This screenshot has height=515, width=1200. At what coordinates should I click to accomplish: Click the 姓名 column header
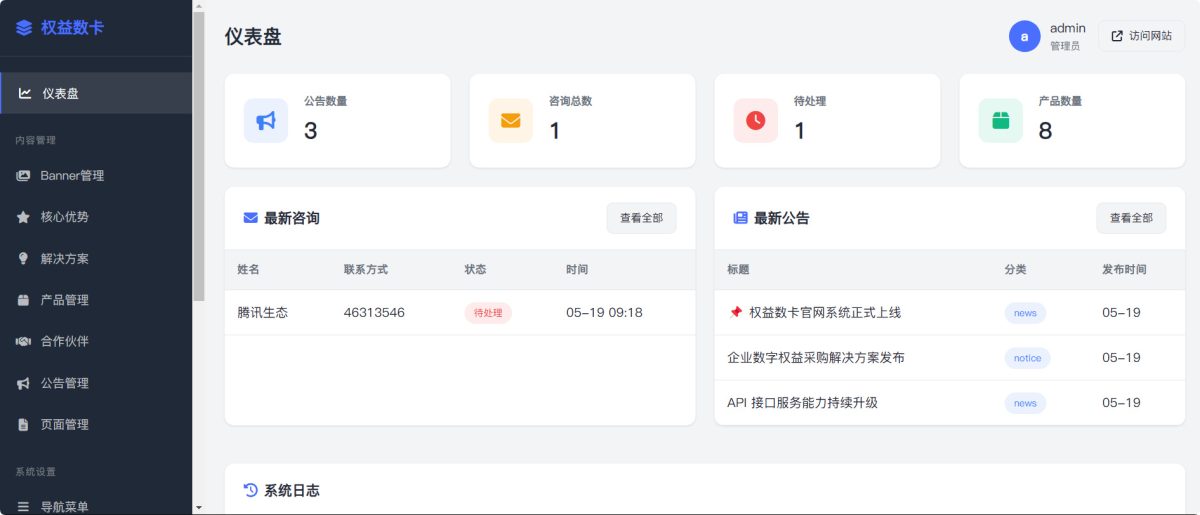pyautogui.click(x=248, y=270)
